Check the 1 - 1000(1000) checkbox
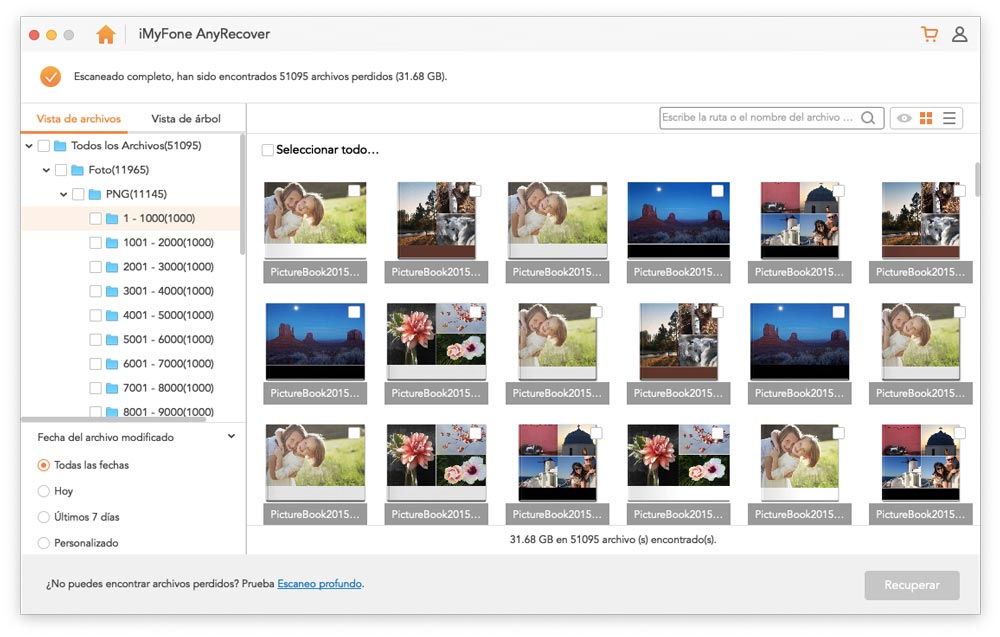Viewport: 1000px width, 637px height. tap(95, 219)
